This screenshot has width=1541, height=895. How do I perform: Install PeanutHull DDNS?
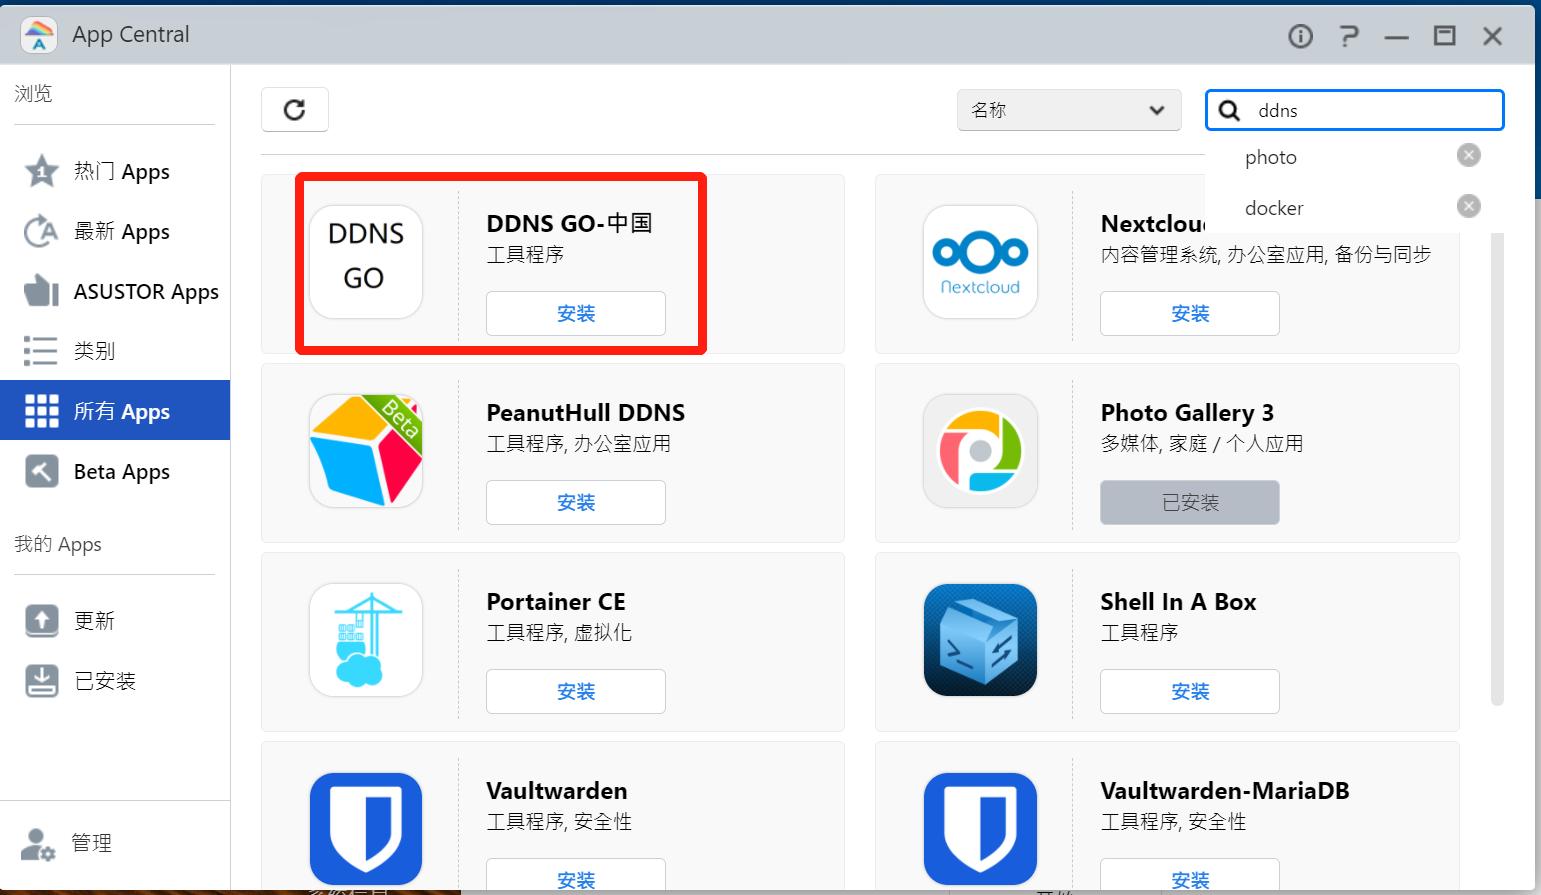tap(576, 503)
